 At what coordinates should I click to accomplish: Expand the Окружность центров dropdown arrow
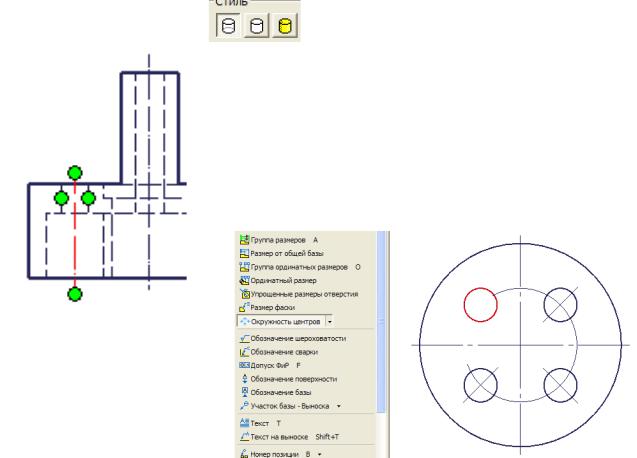click(330, 322)
